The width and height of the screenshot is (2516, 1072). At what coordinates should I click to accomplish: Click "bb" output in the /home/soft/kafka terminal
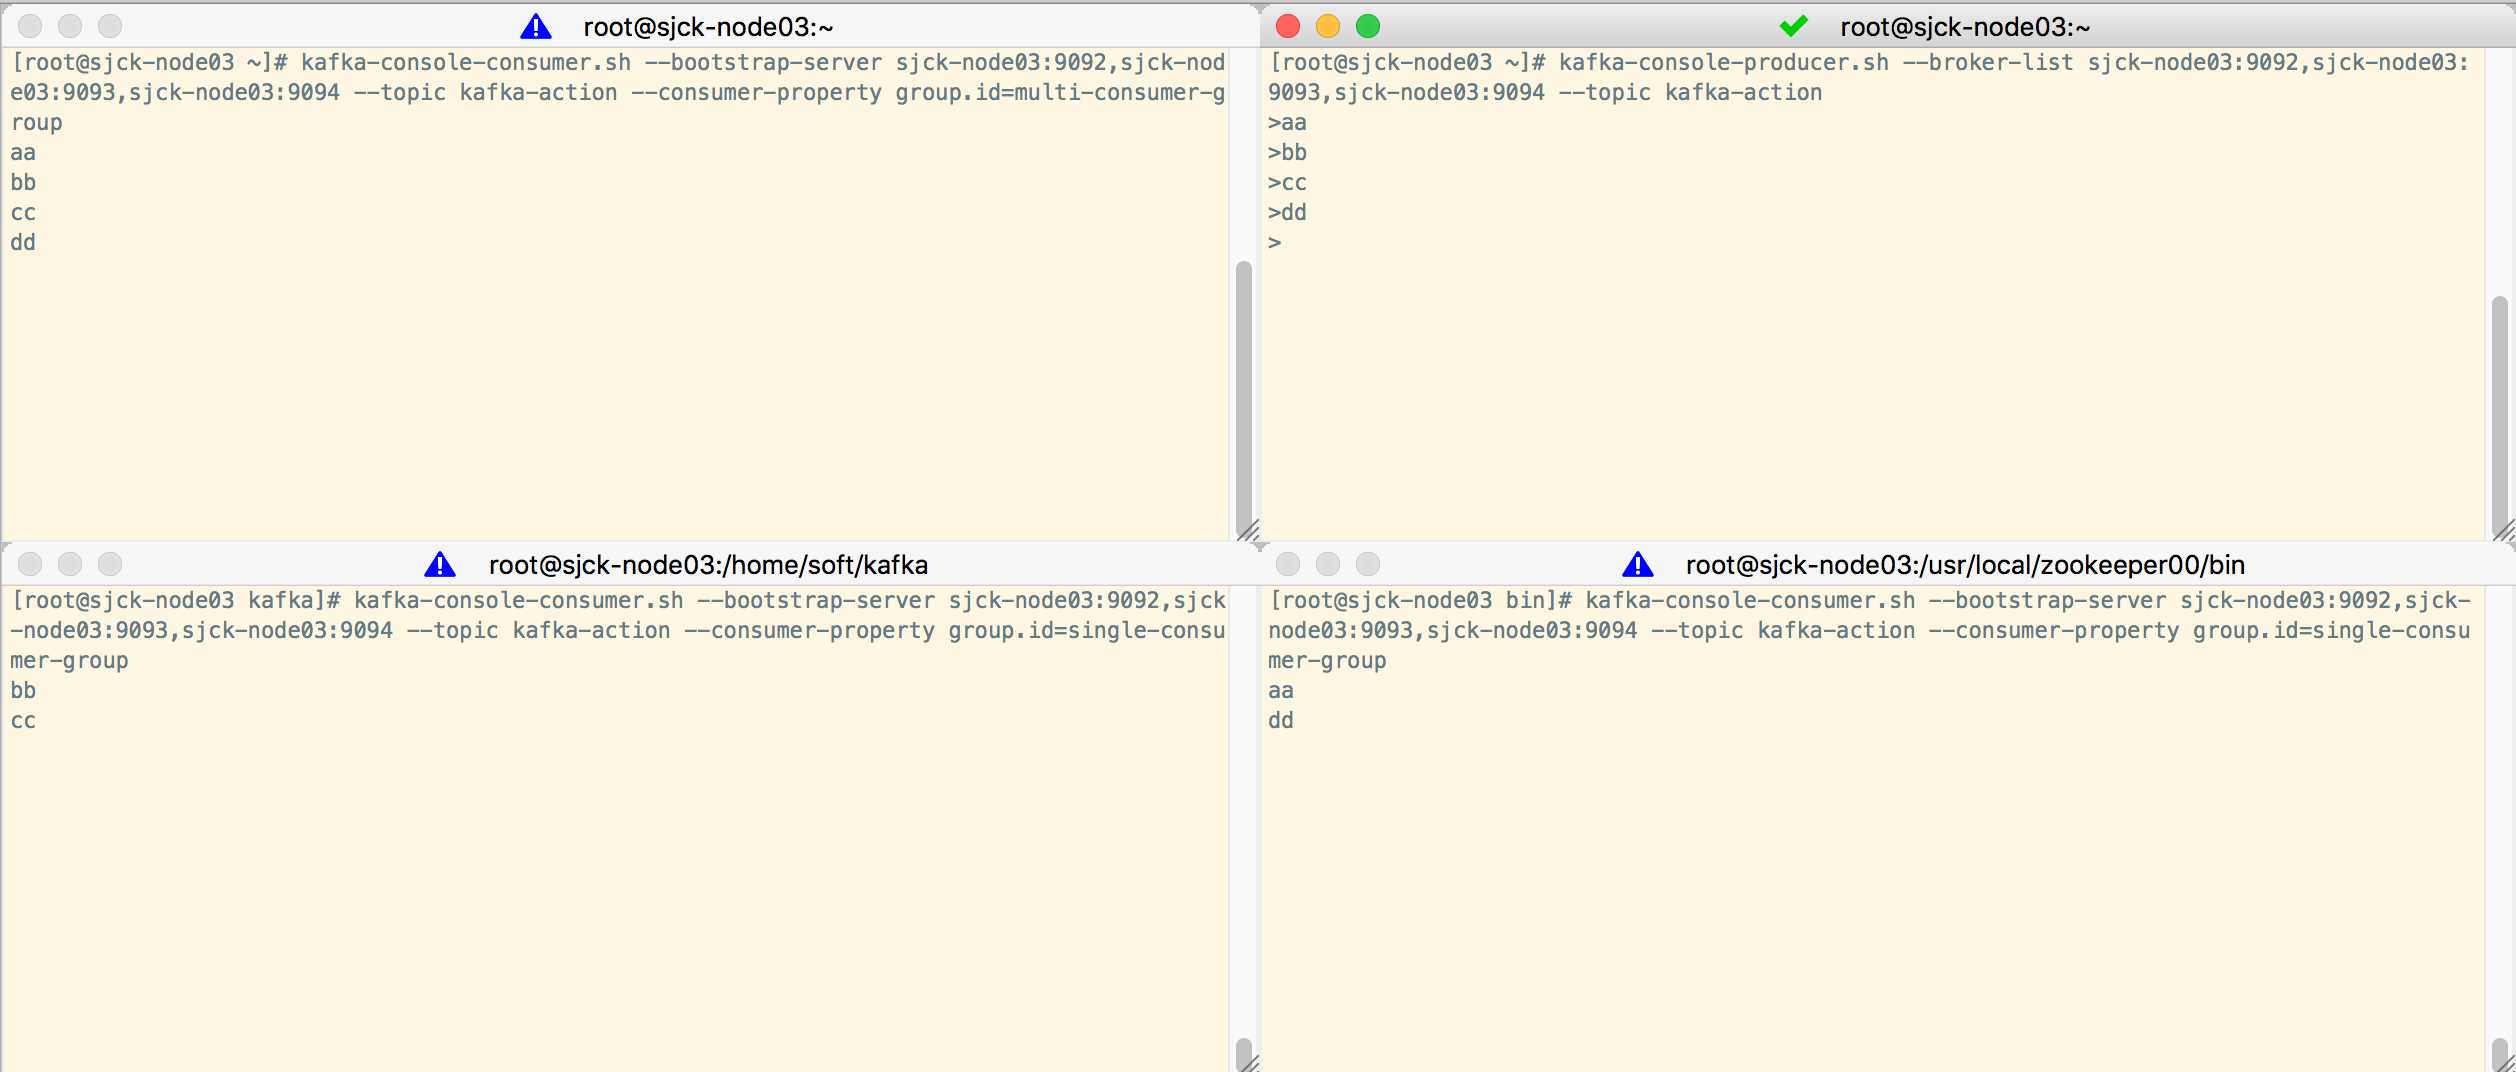click(23, 691)
